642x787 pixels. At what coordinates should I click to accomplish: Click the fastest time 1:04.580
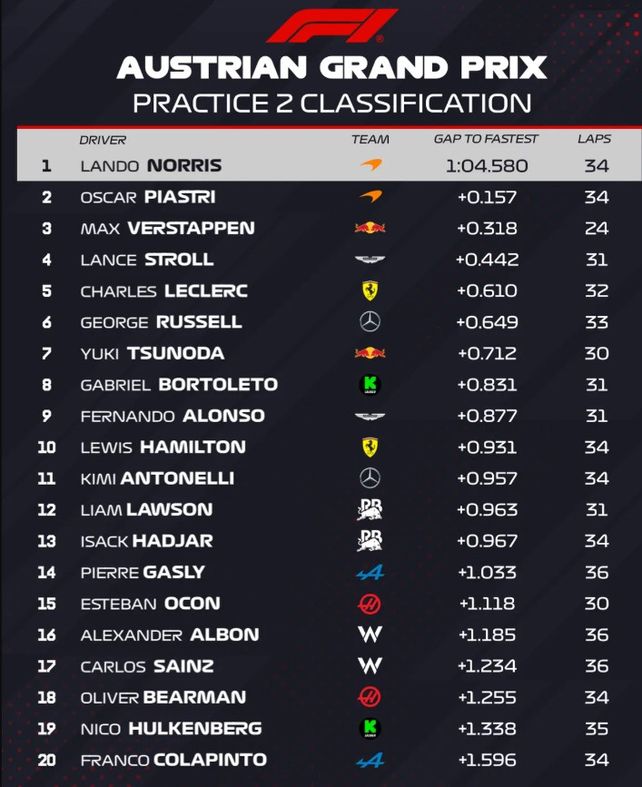487,166
